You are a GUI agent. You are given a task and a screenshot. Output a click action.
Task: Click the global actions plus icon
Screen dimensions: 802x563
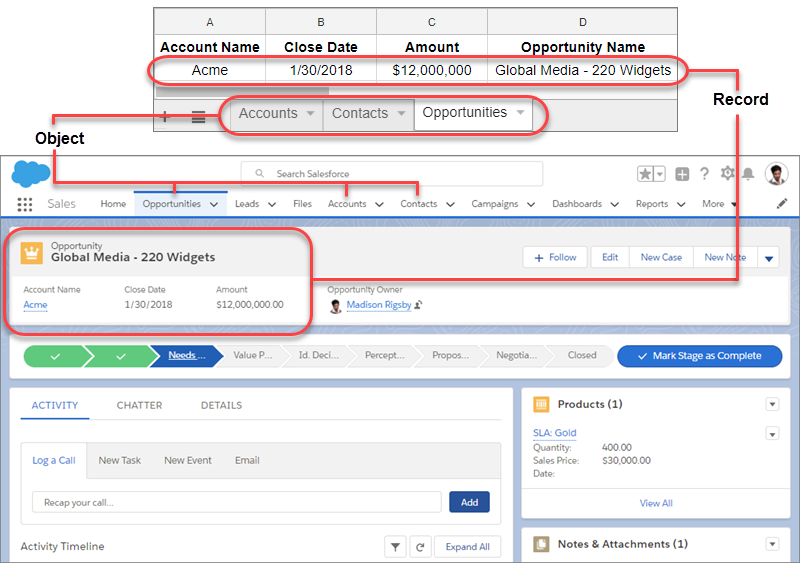tap(682, 174)
